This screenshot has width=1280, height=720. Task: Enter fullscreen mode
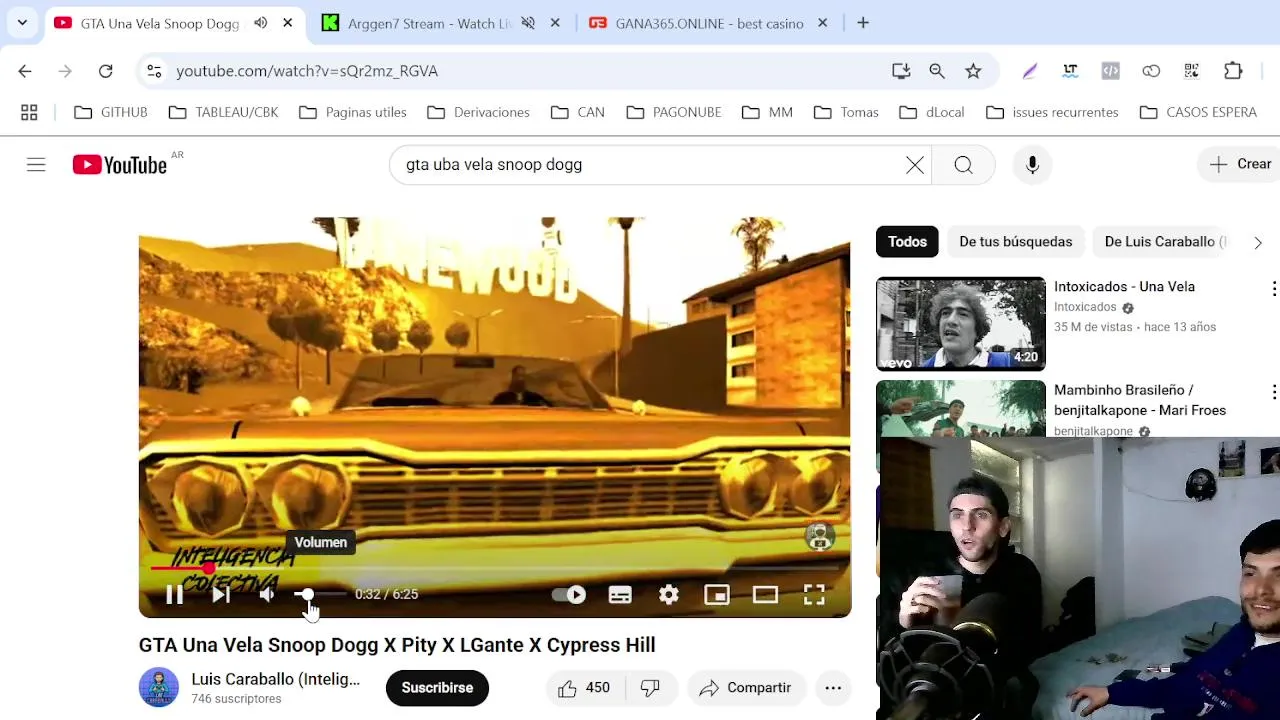pos(814,595)
